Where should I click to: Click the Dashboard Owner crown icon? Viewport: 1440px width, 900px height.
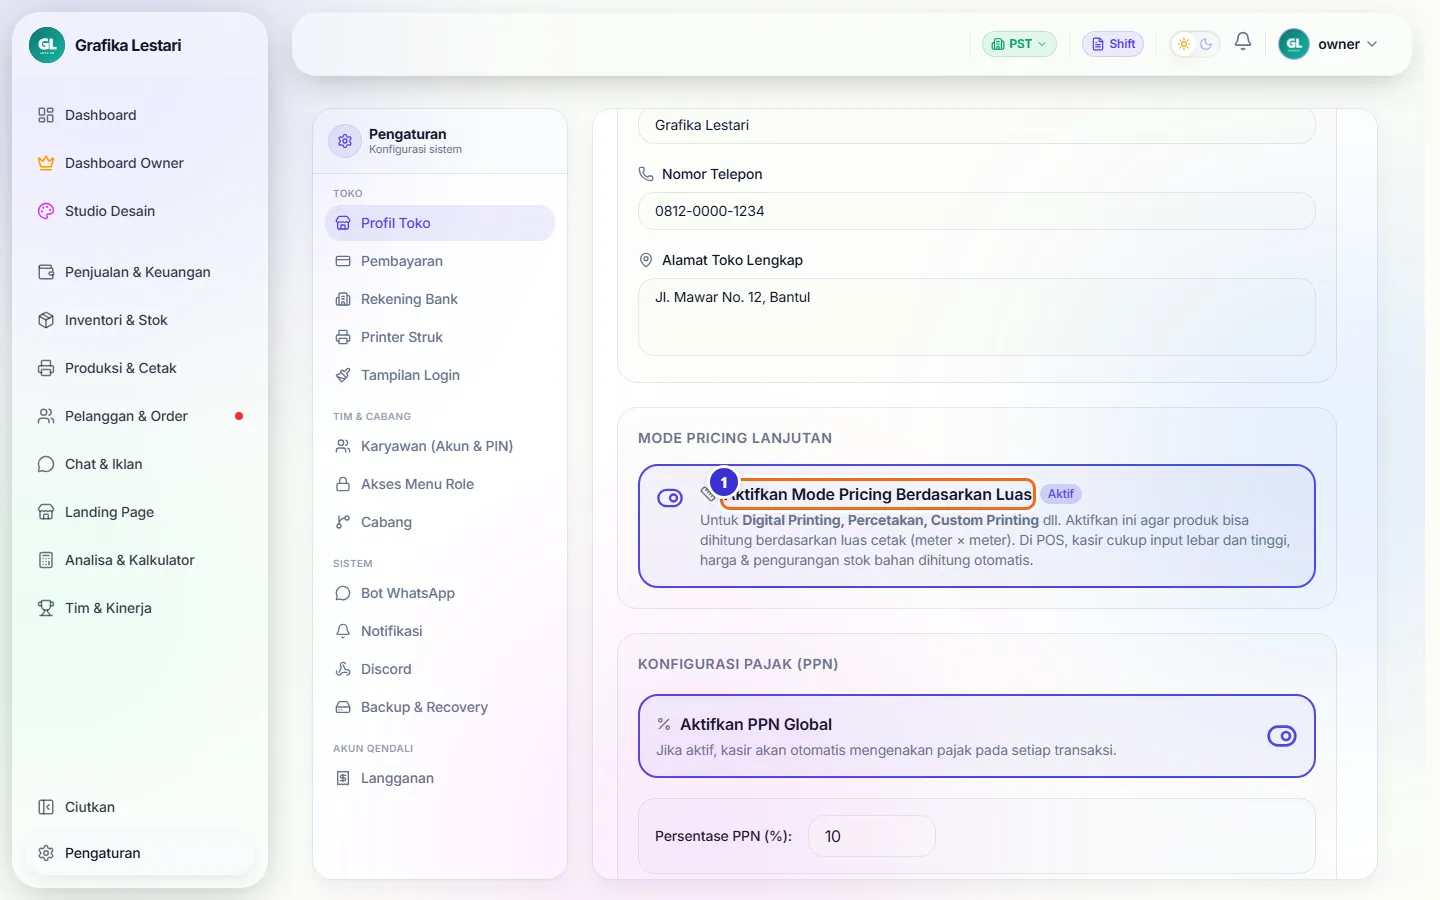46,163
